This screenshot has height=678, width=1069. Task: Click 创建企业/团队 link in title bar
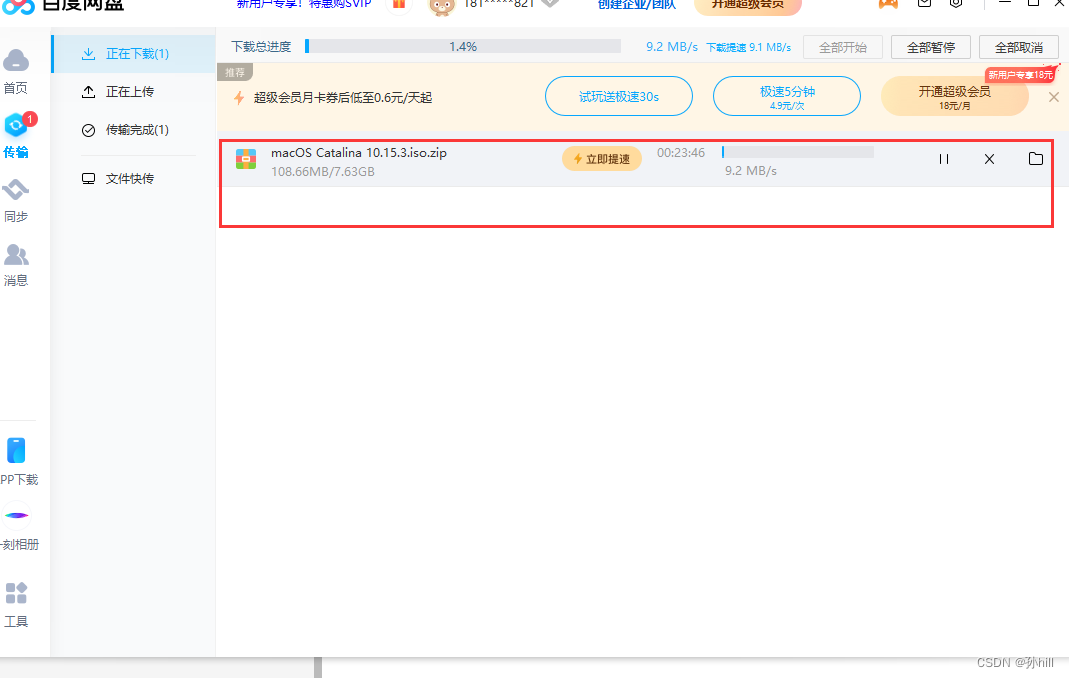pyautogui.click(x=637, y=5)
